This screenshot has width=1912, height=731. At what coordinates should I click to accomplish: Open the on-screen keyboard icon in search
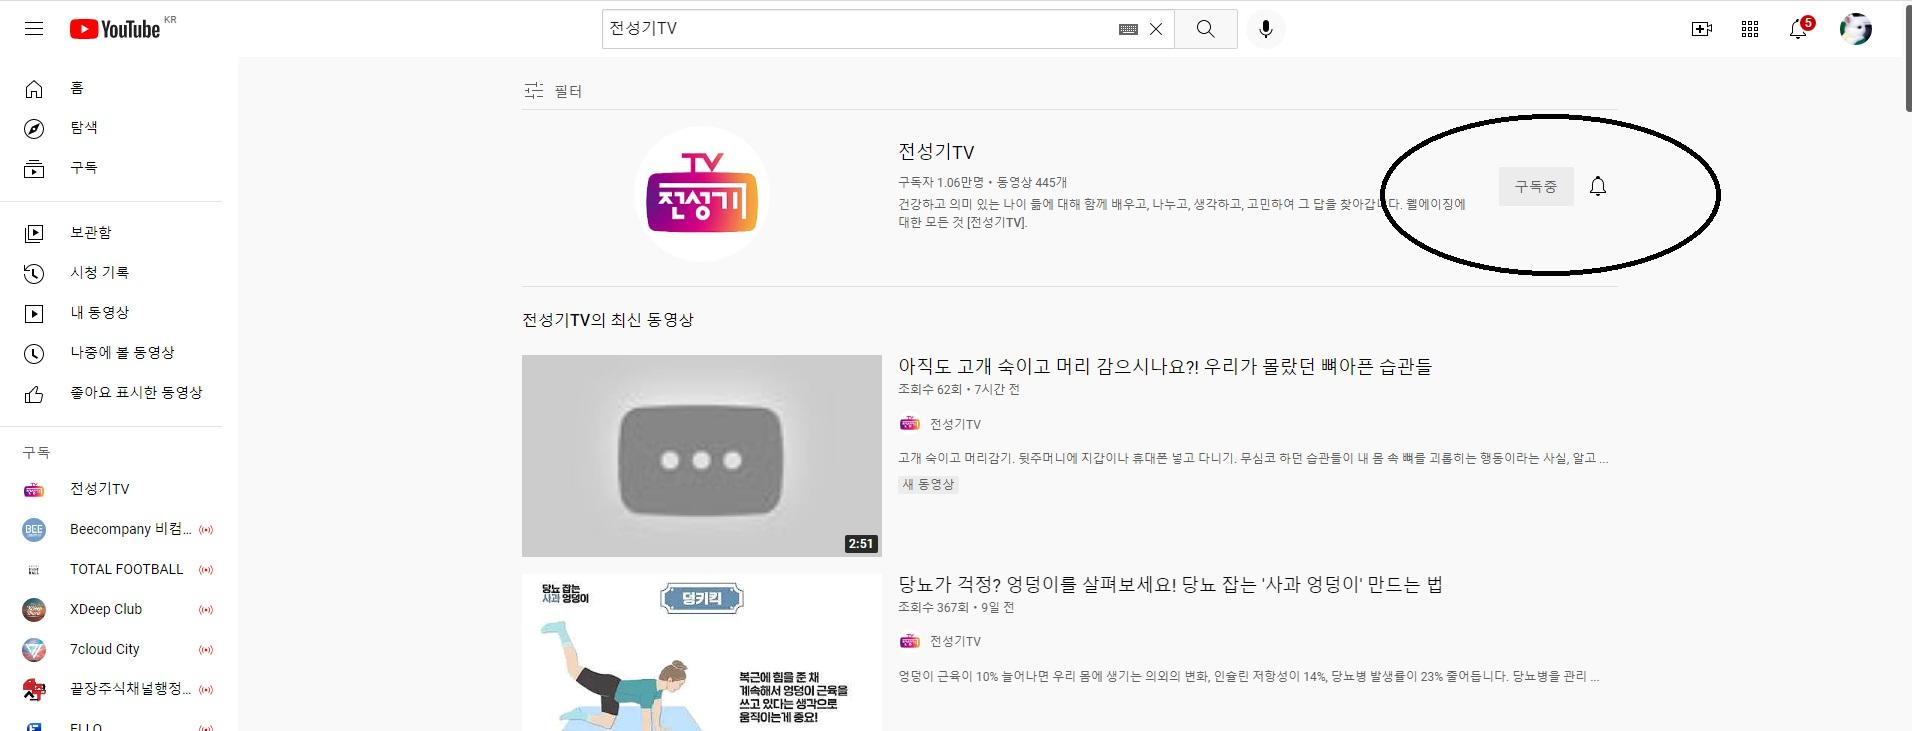(x=1128, y=29)
